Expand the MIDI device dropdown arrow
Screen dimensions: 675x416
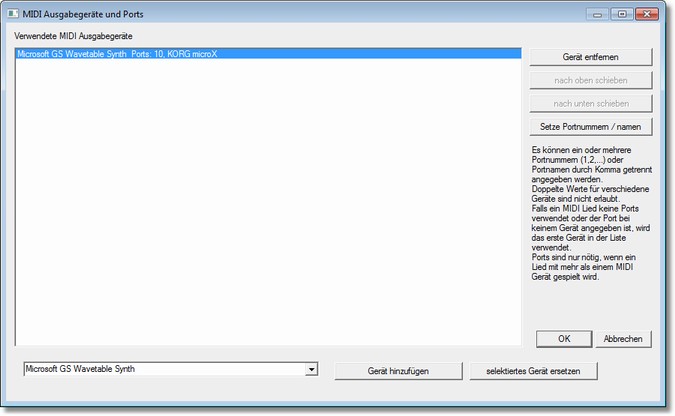pyautogui.click(x=312, y=369)
